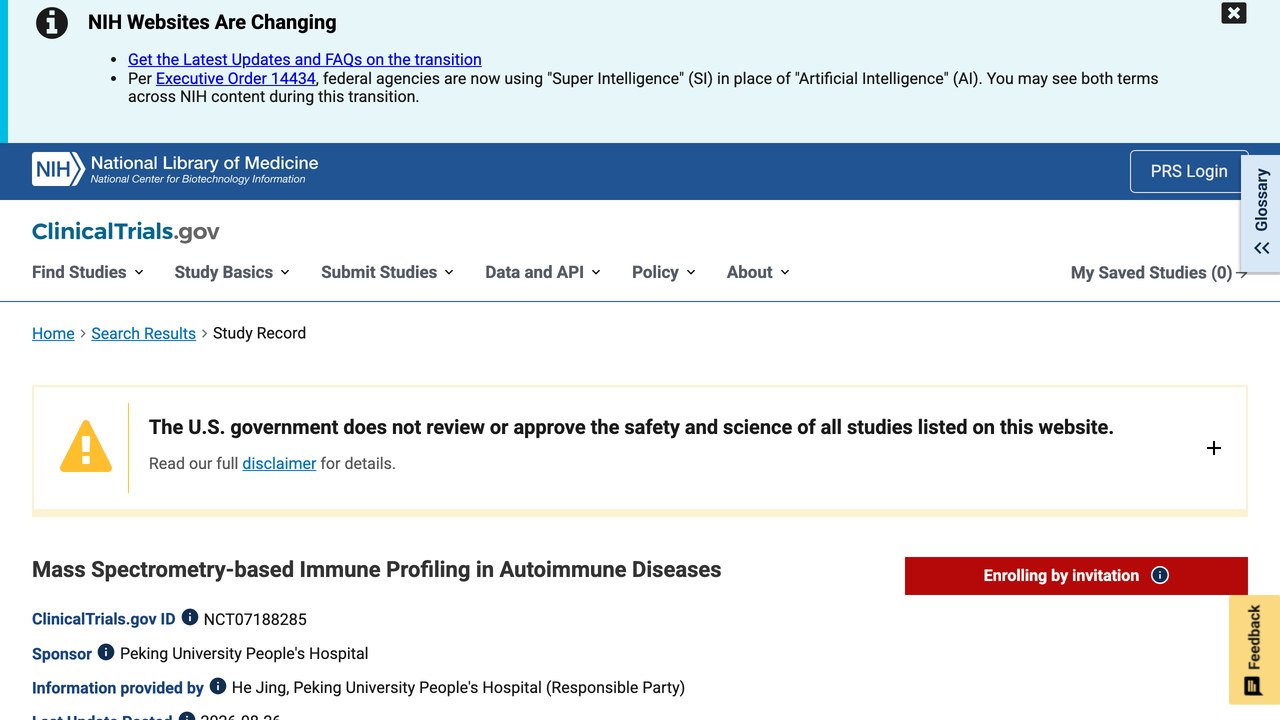Open My Saved Studies (0)
The width and height of the screenshot is (1280, 720).
coord(1159,273)
